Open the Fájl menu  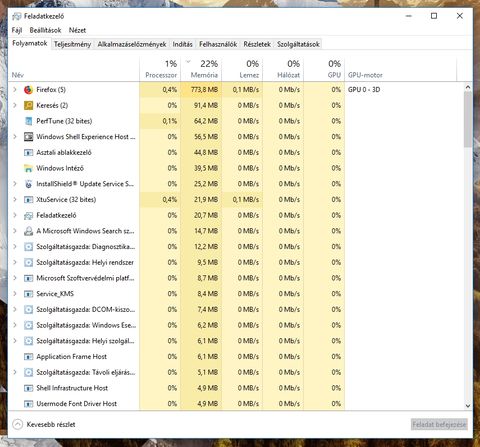pos(17,30)
